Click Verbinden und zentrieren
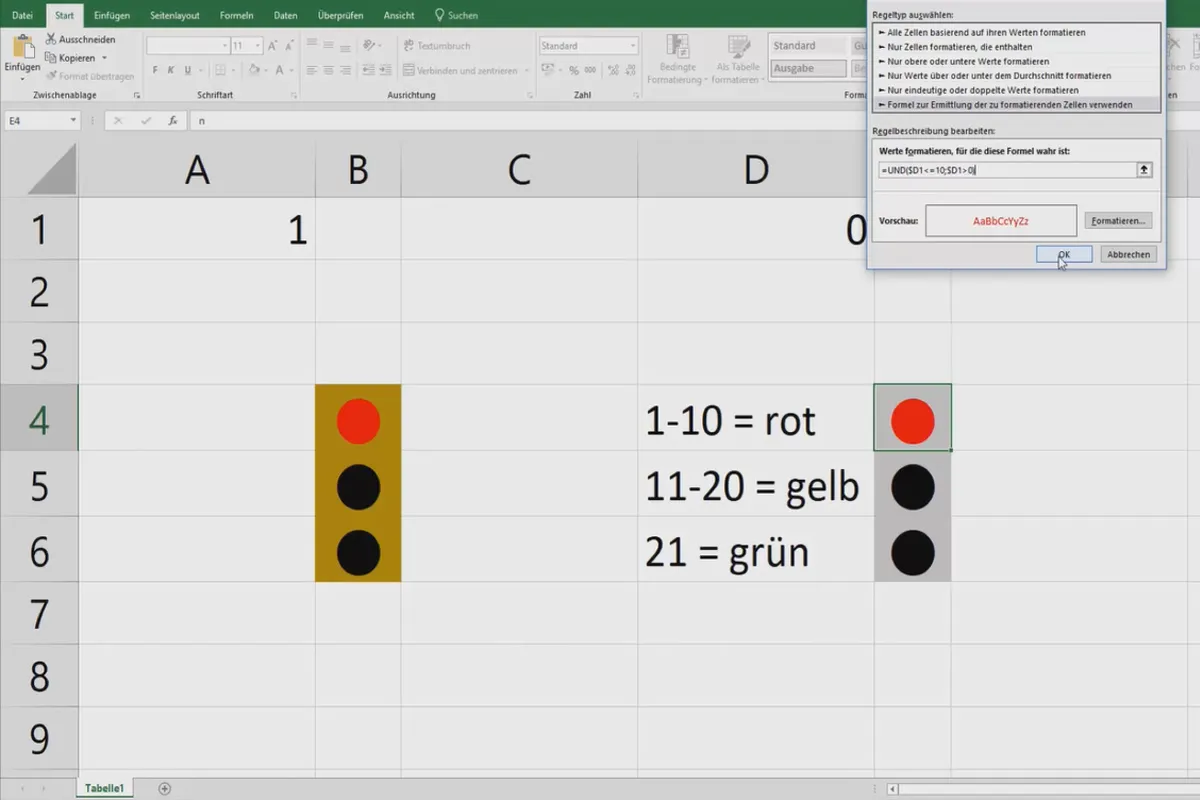Image resolution: width=1200 pixels, height=800 pixels. tap(460, 71)
